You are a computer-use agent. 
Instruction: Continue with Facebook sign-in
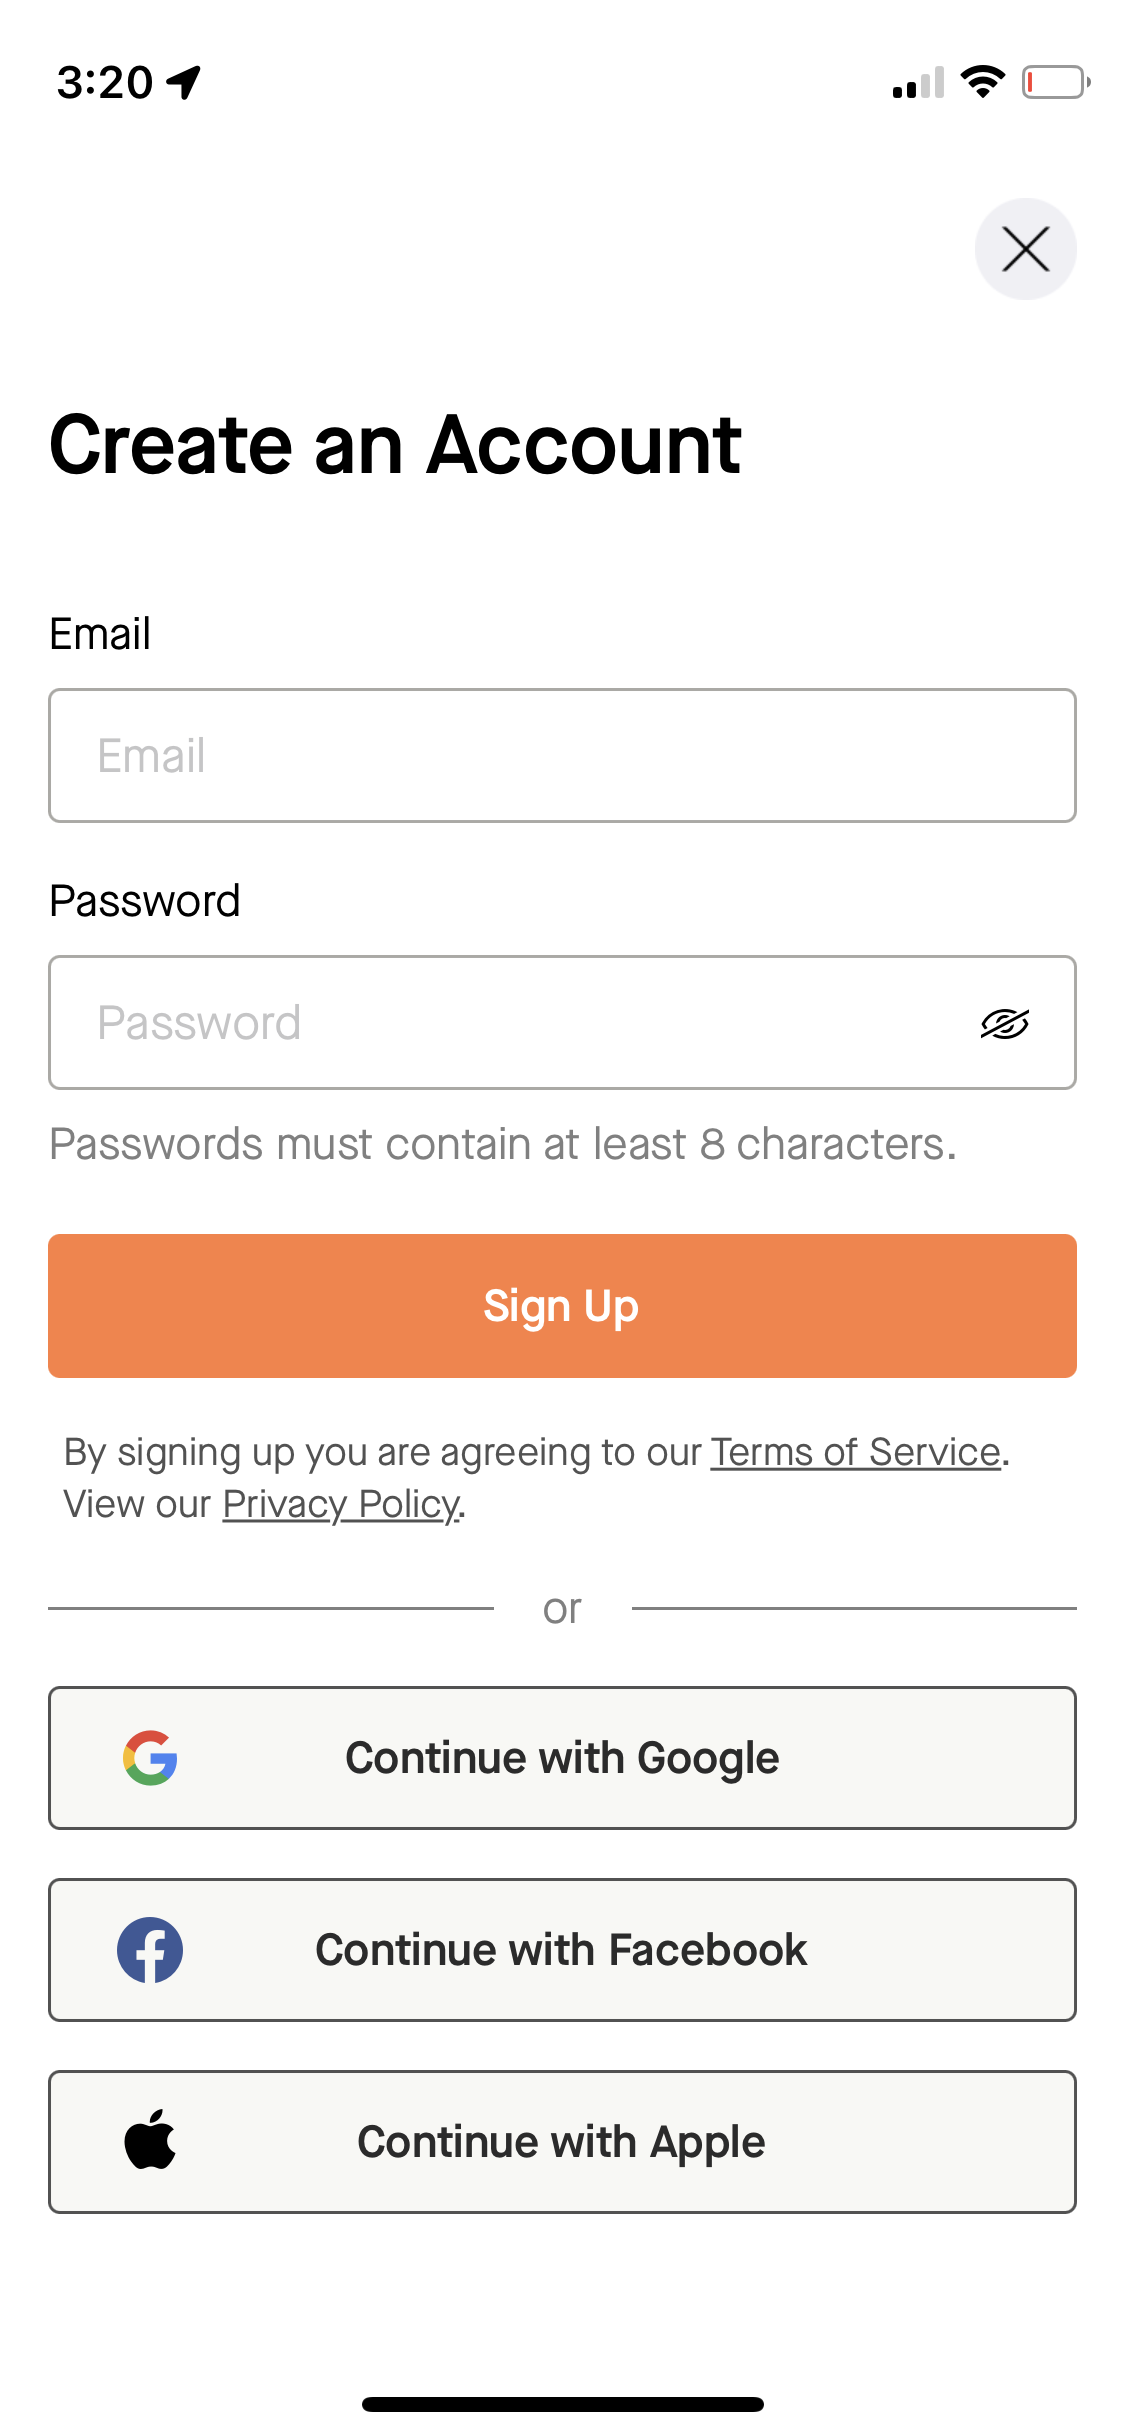pos(562,1950)
